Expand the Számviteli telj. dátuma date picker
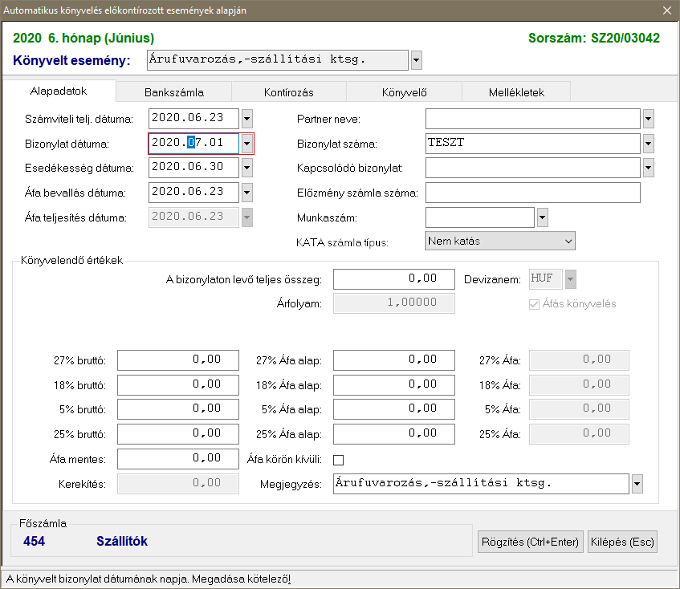This screenshot has height=589, width=680. pyautogui.click(x=247, y=118)
